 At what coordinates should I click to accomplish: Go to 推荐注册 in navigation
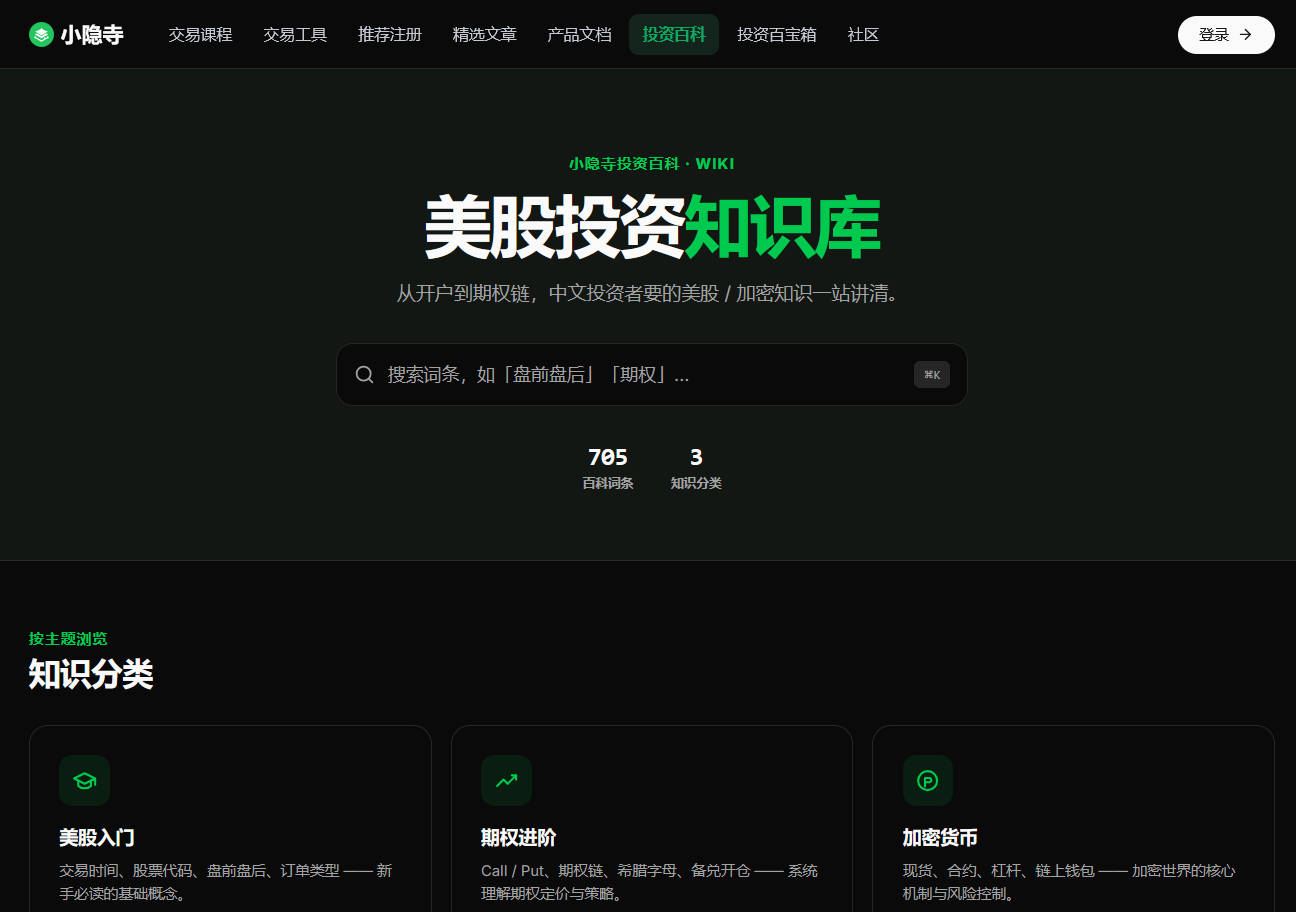coord(390,35)
